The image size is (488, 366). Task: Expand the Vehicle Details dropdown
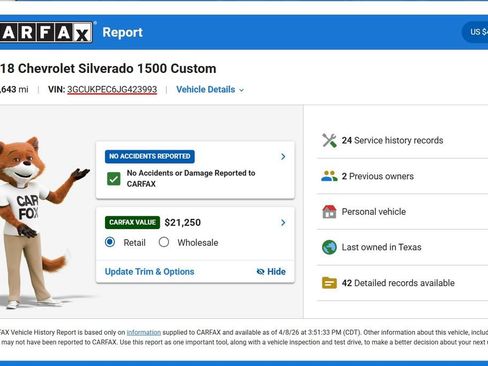(210, 90)
